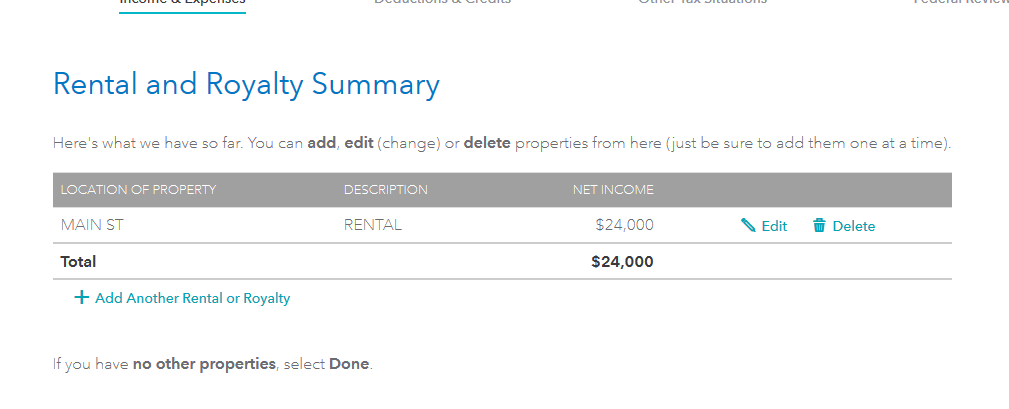Switch to the Income & Expenses tab
Viewport: 1009px width, 409px height.
pyautogui.click(x=182, y=3)
